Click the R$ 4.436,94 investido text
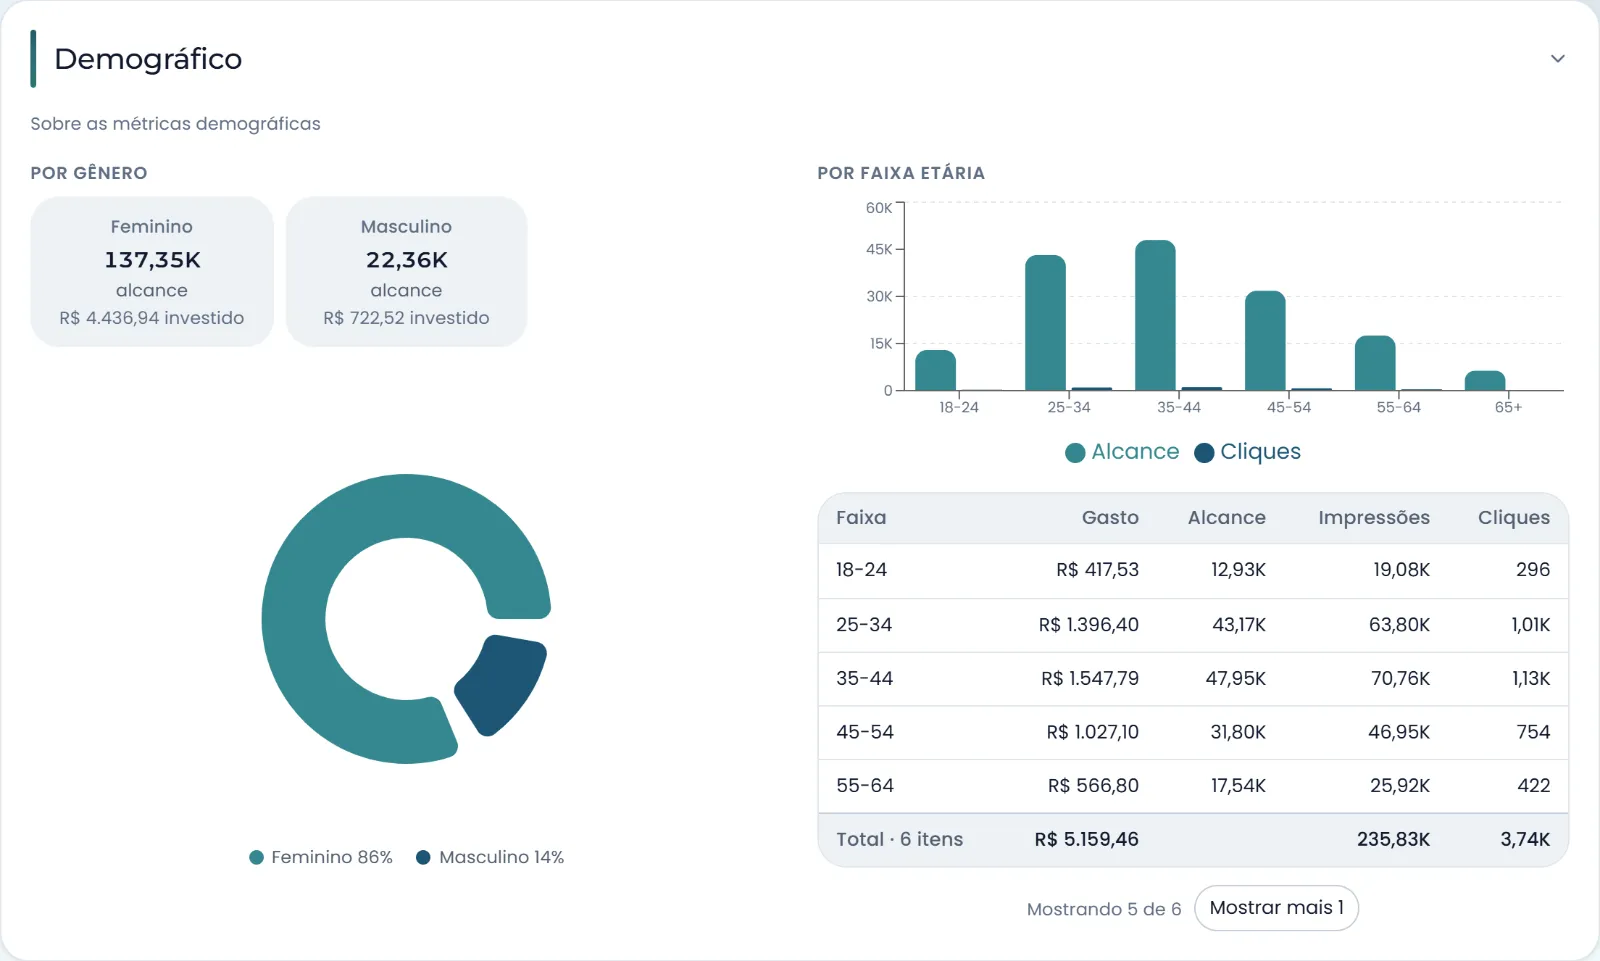The image size is (1600, 961). pyautogui.click(x=152, y=318)
